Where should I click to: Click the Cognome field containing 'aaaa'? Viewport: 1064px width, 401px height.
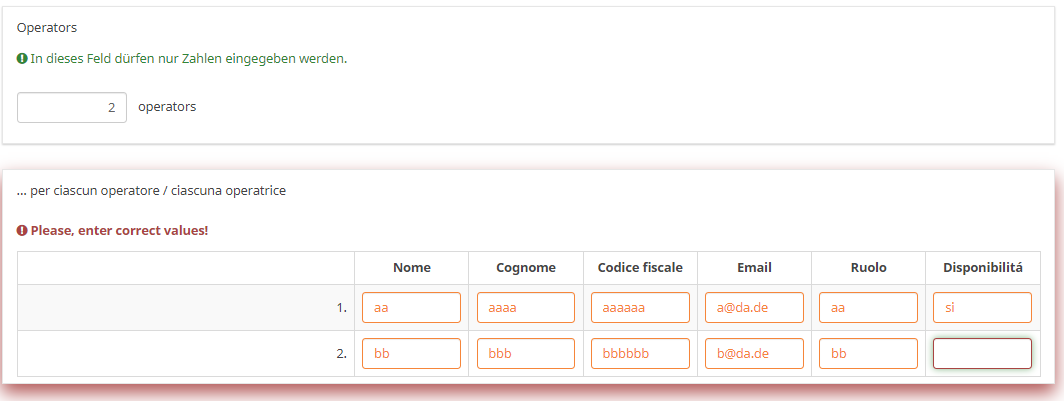(525, 308)
